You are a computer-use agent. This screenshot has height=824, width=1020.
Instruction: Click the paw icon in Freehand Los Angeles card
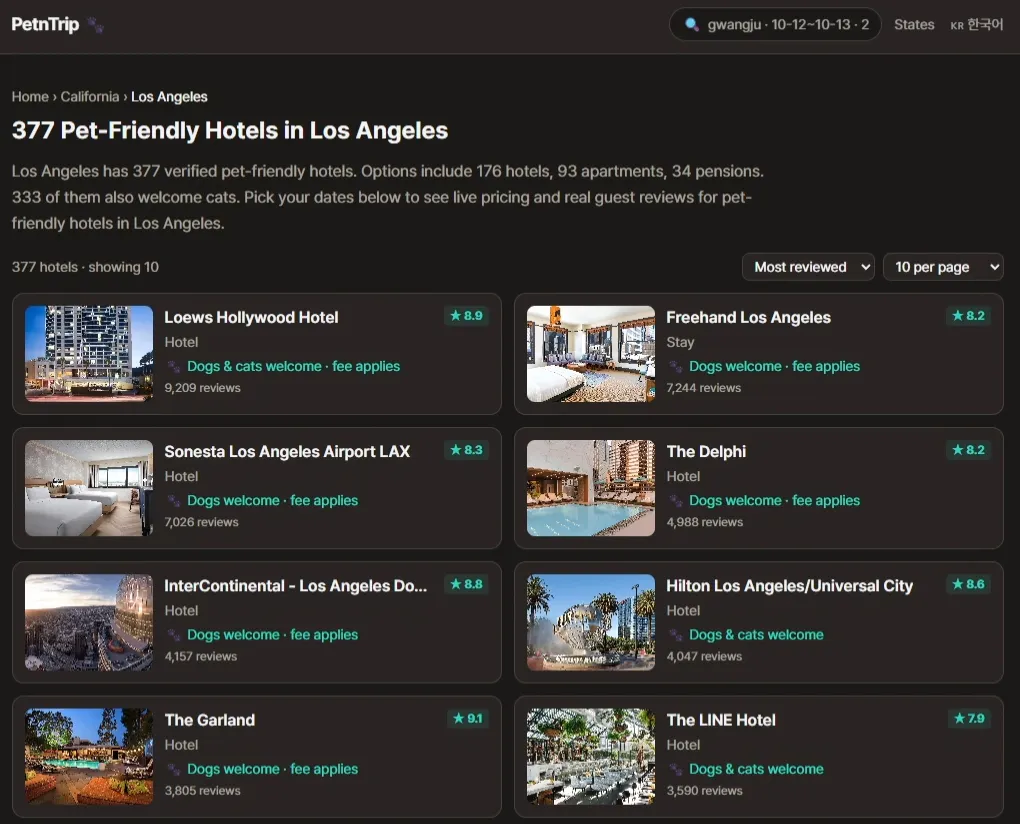[676, 367]
